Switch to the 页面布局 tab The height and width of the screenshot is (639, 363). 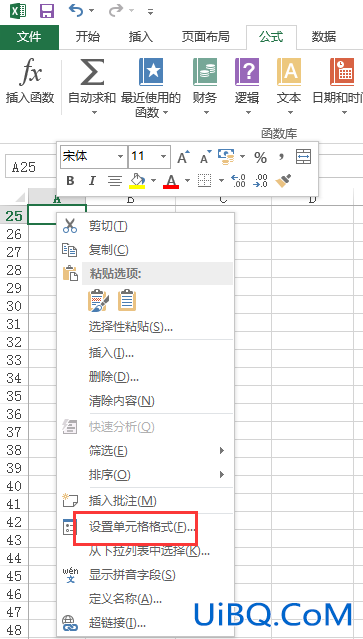[x=205, y=37]
